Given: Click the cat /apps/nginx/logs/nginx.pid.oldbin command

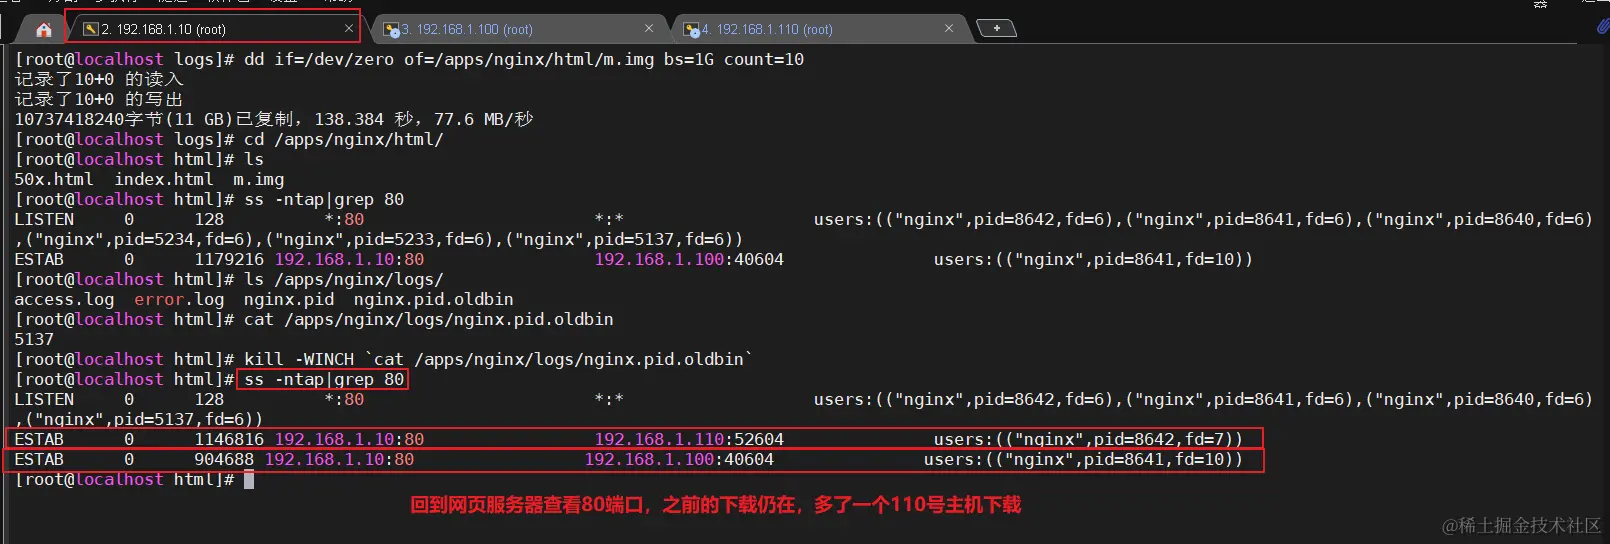Looking at the screenshot, I should click(x=429, y=319).
